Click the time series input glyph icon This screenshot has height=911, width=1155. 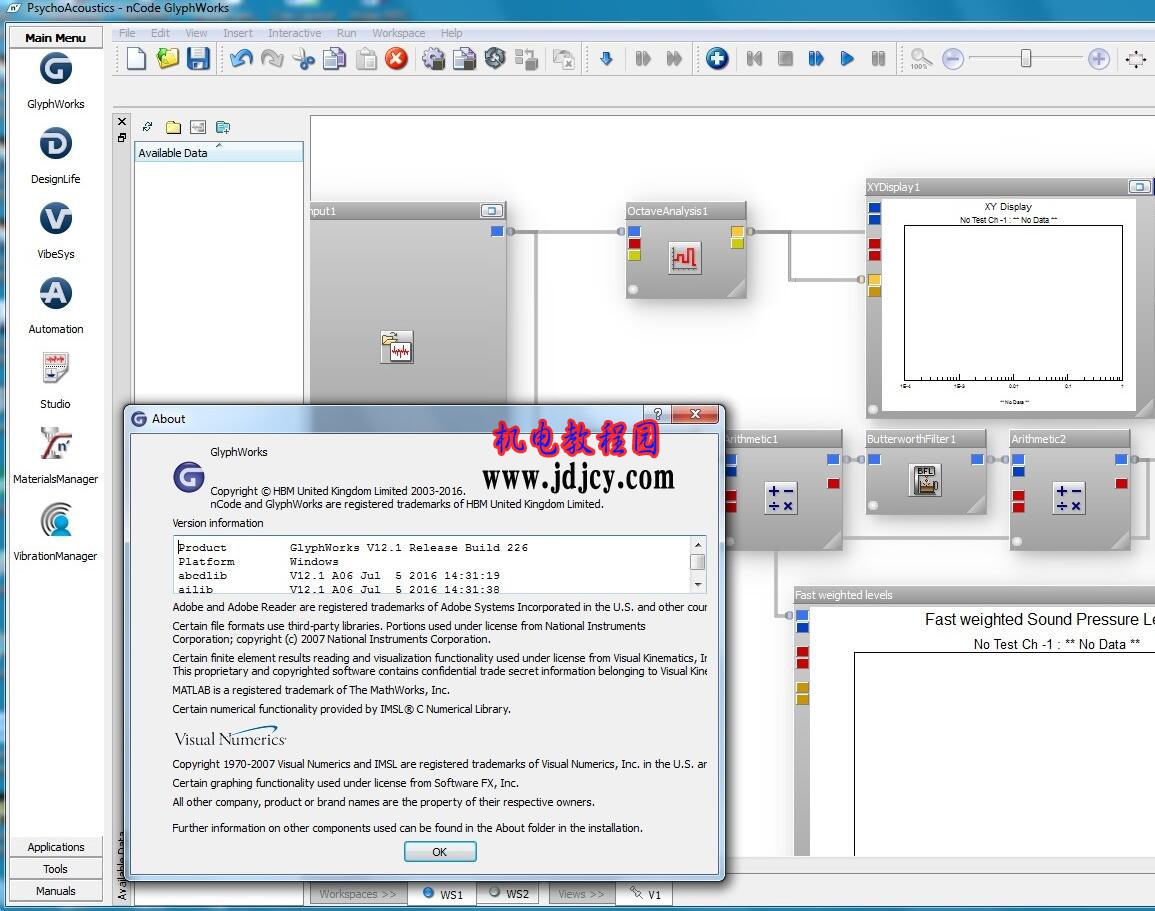click(397, 347)
